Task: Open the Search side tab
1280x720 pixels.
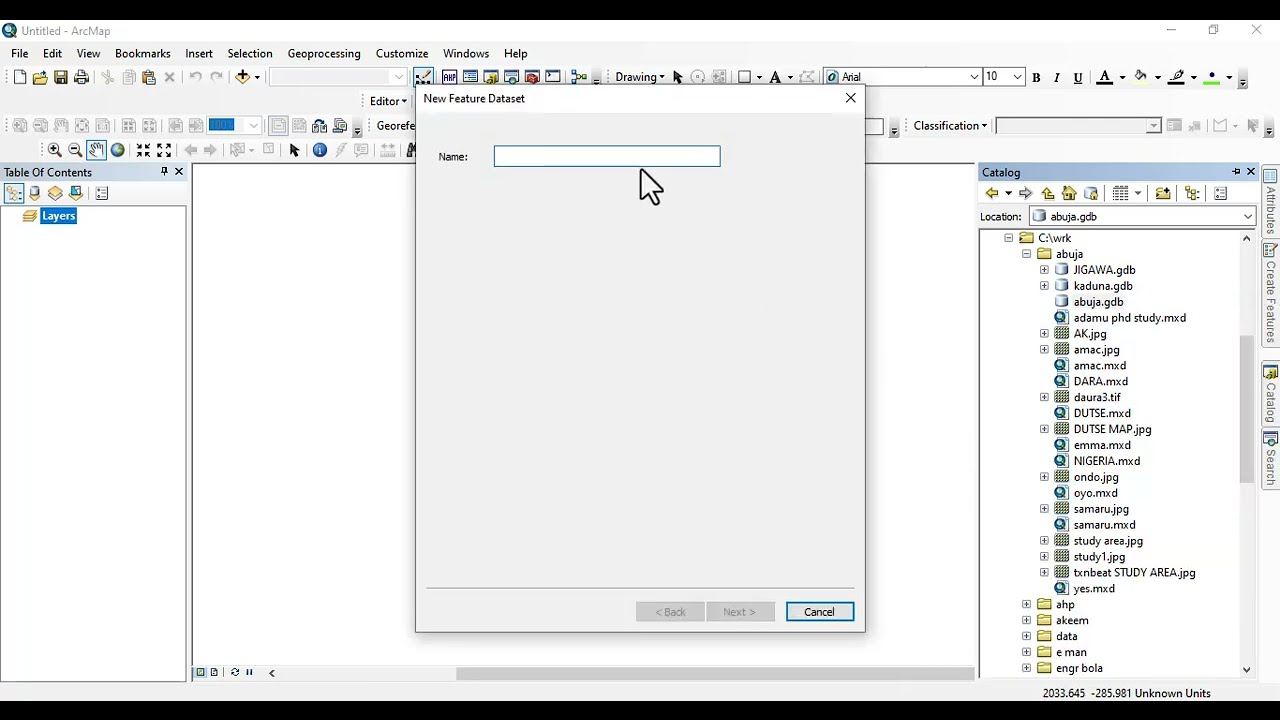Action: click(1271, 459)
